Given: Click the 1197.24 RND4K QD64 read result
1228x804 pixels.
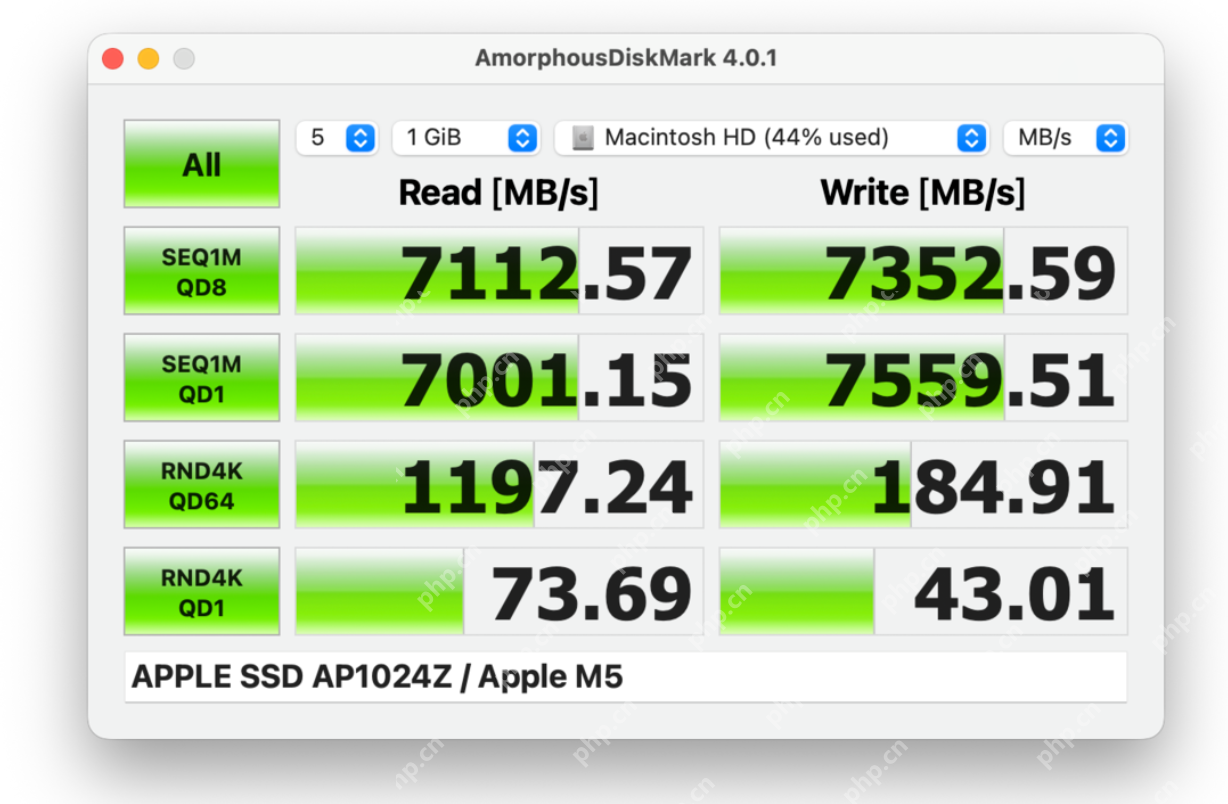Looking at the screenshot, I should (499, 485).
